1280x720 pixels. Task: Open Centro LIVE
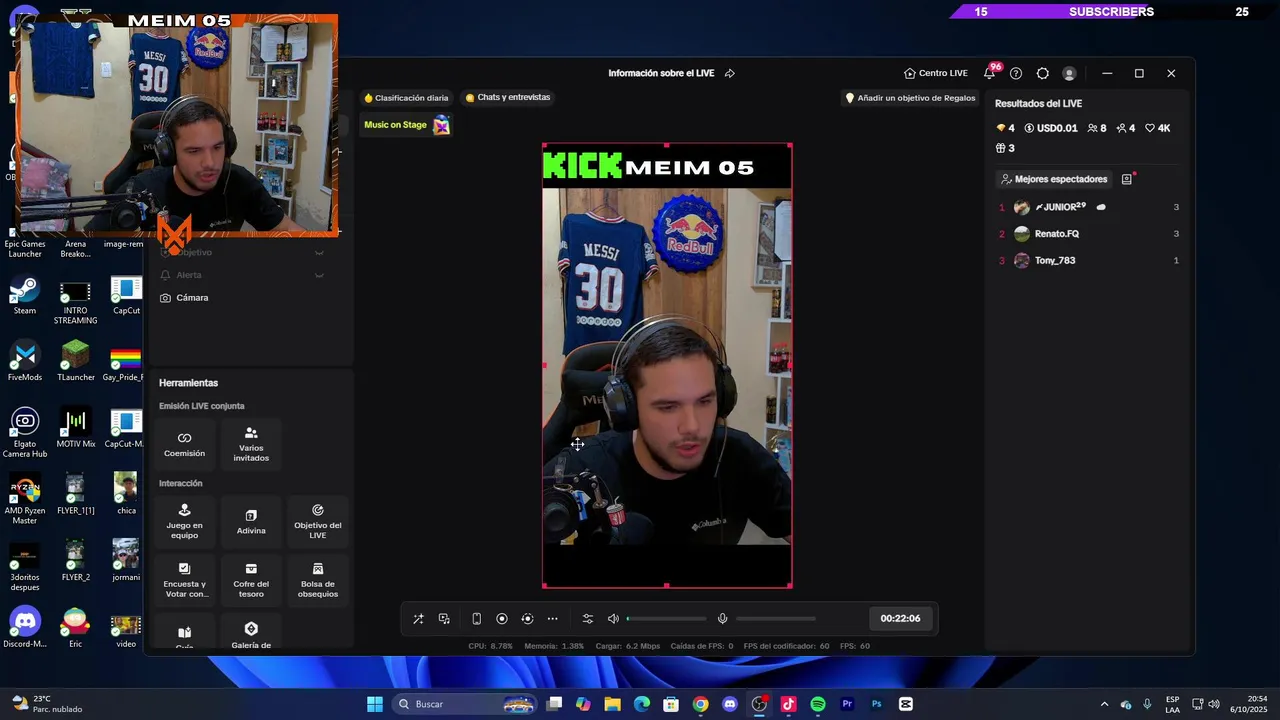[x=936, y=73]
